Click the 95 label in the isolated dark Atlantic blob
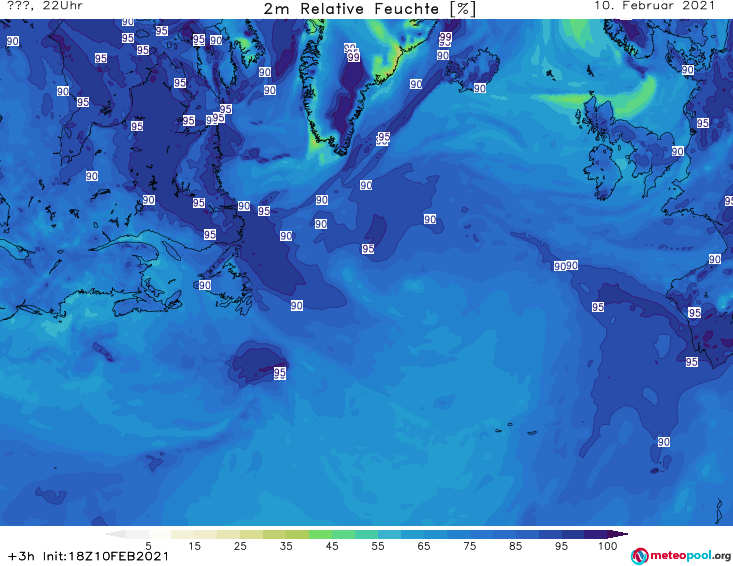 [x=280, y=373]
